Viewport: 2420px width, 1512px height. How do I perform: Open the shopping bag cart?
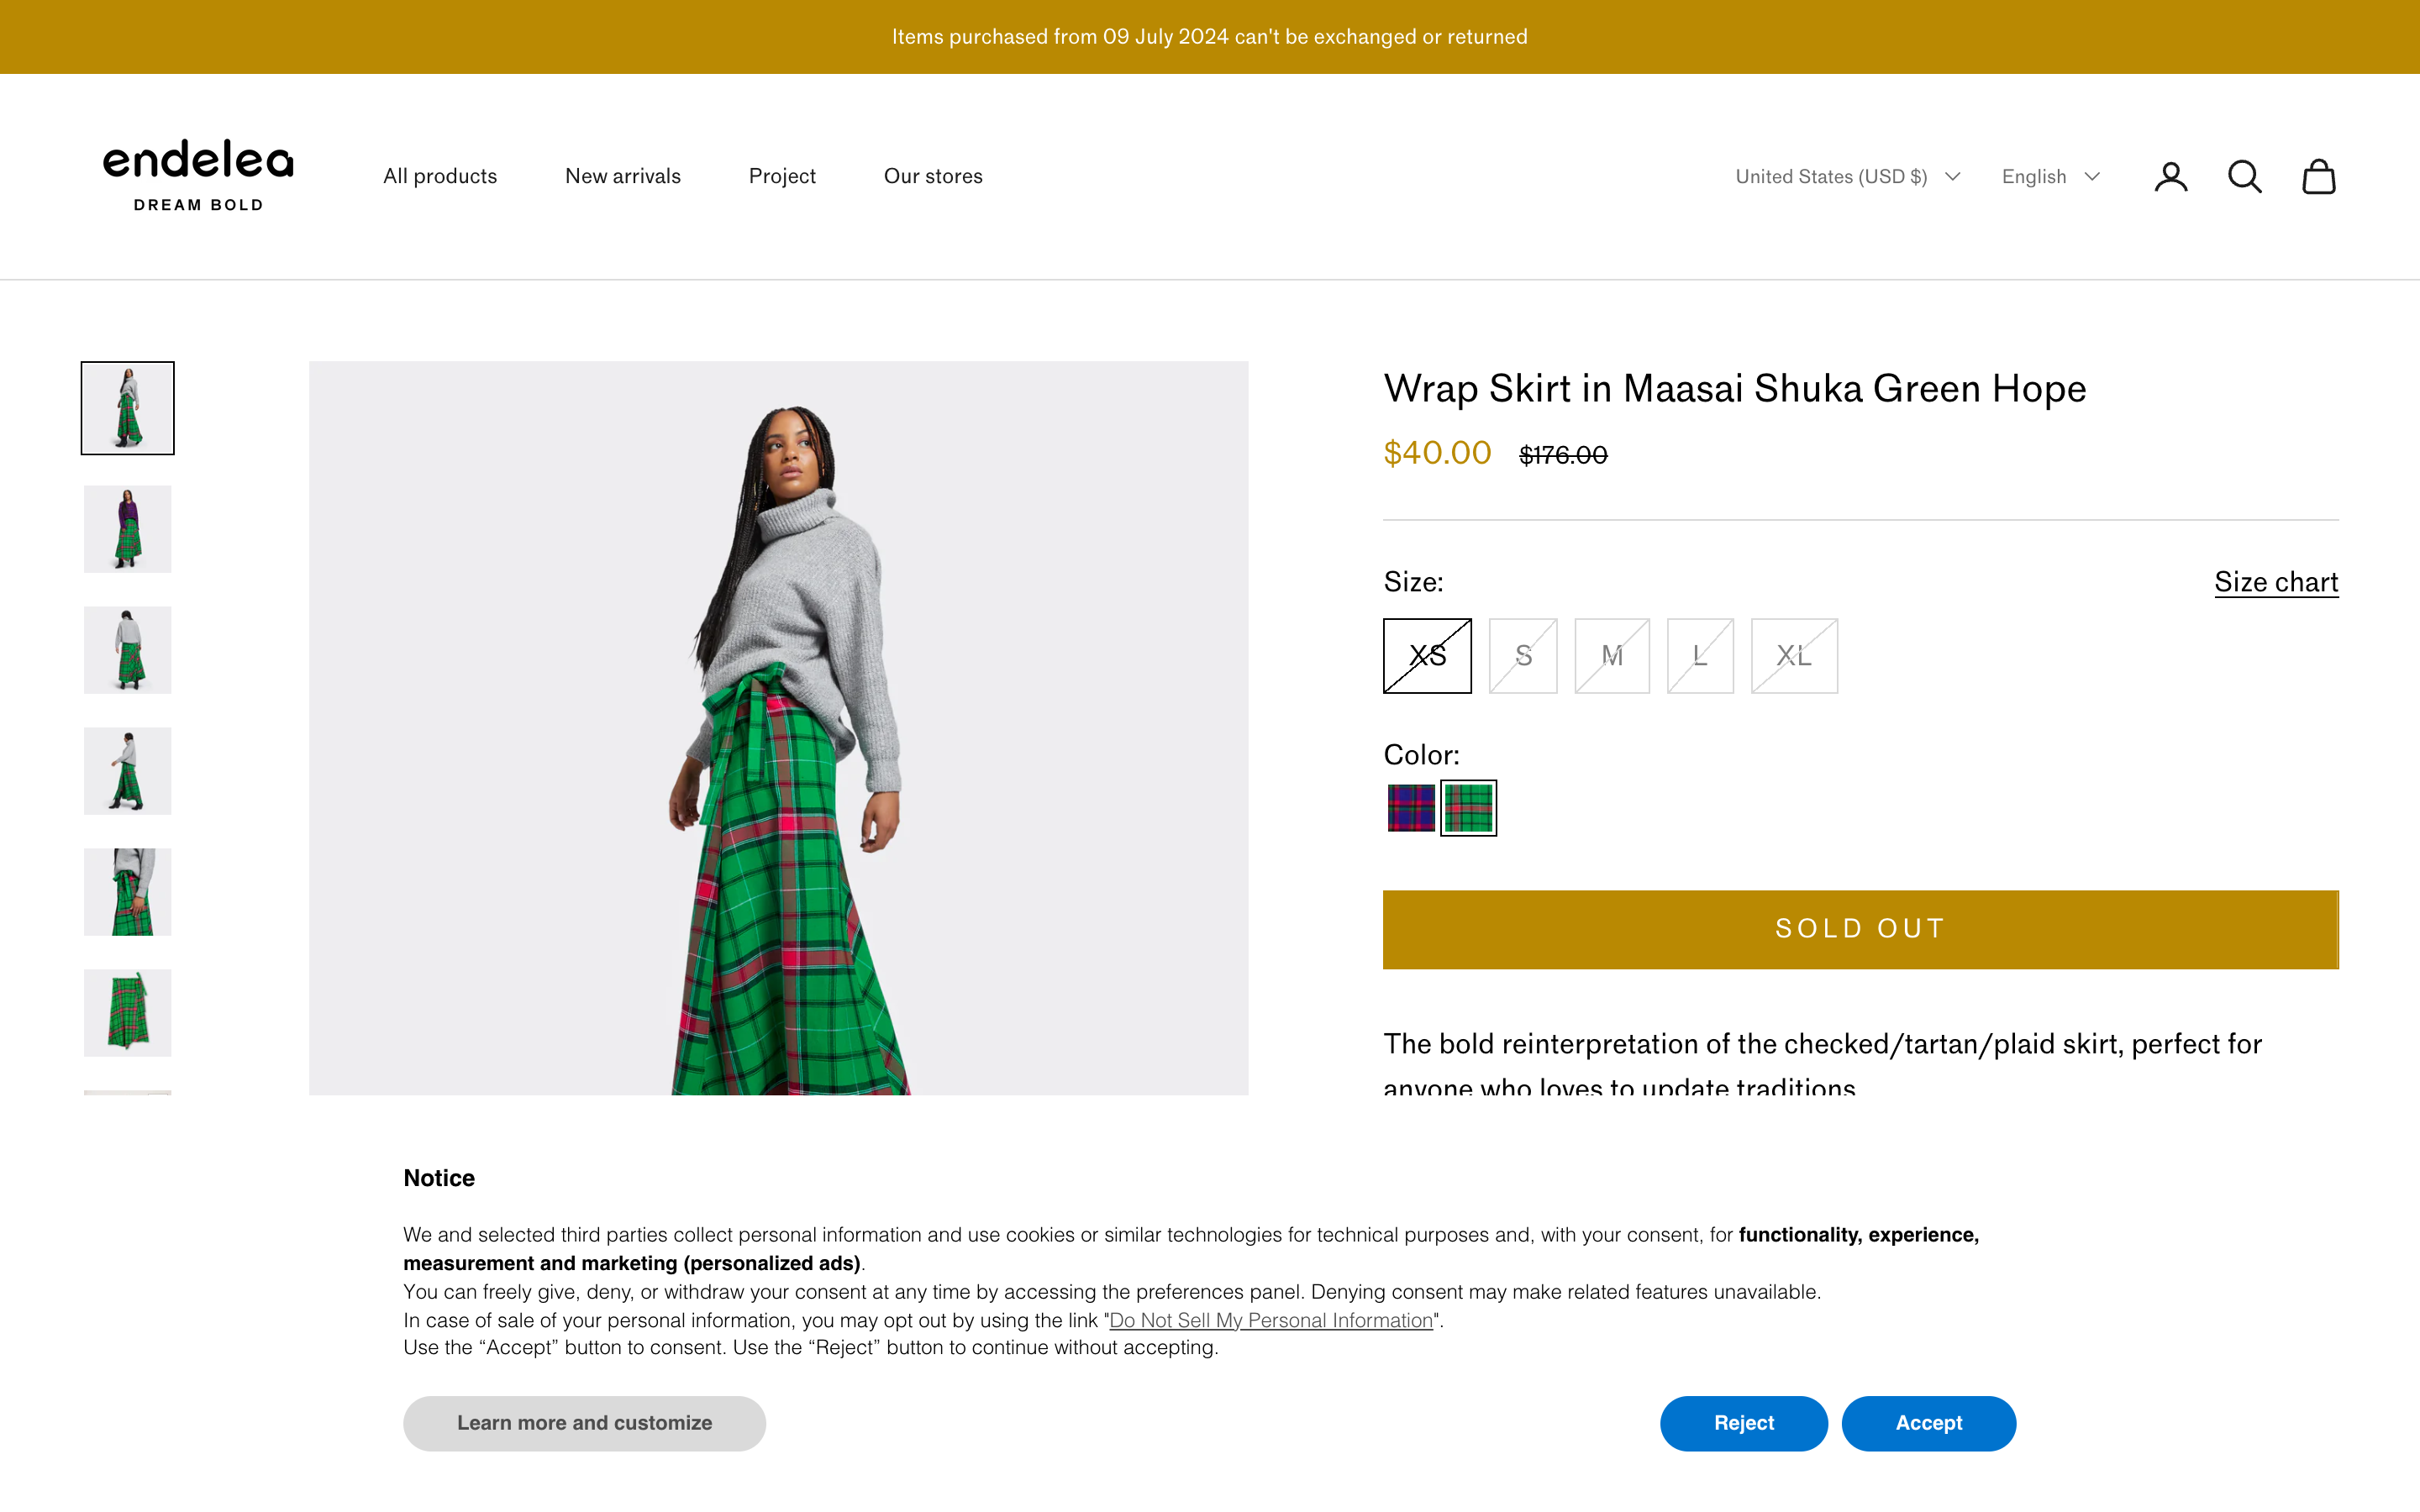point(2318,177)
